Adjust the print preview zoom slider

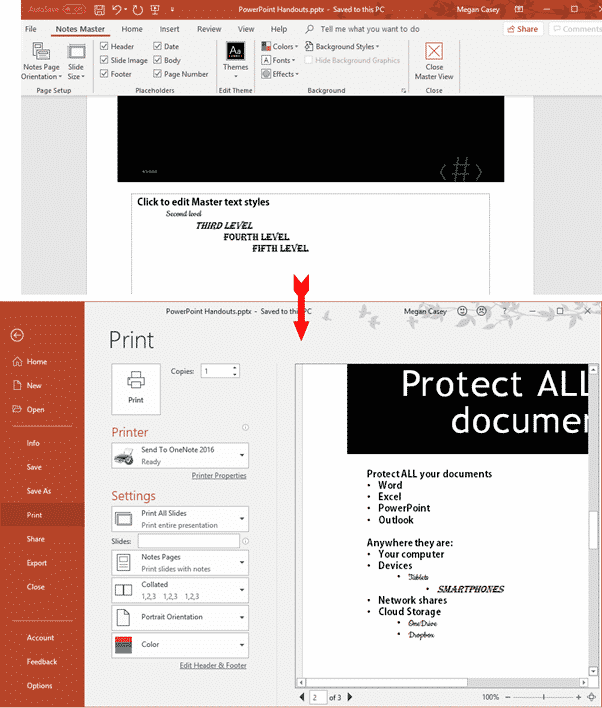tap(543, 697)
